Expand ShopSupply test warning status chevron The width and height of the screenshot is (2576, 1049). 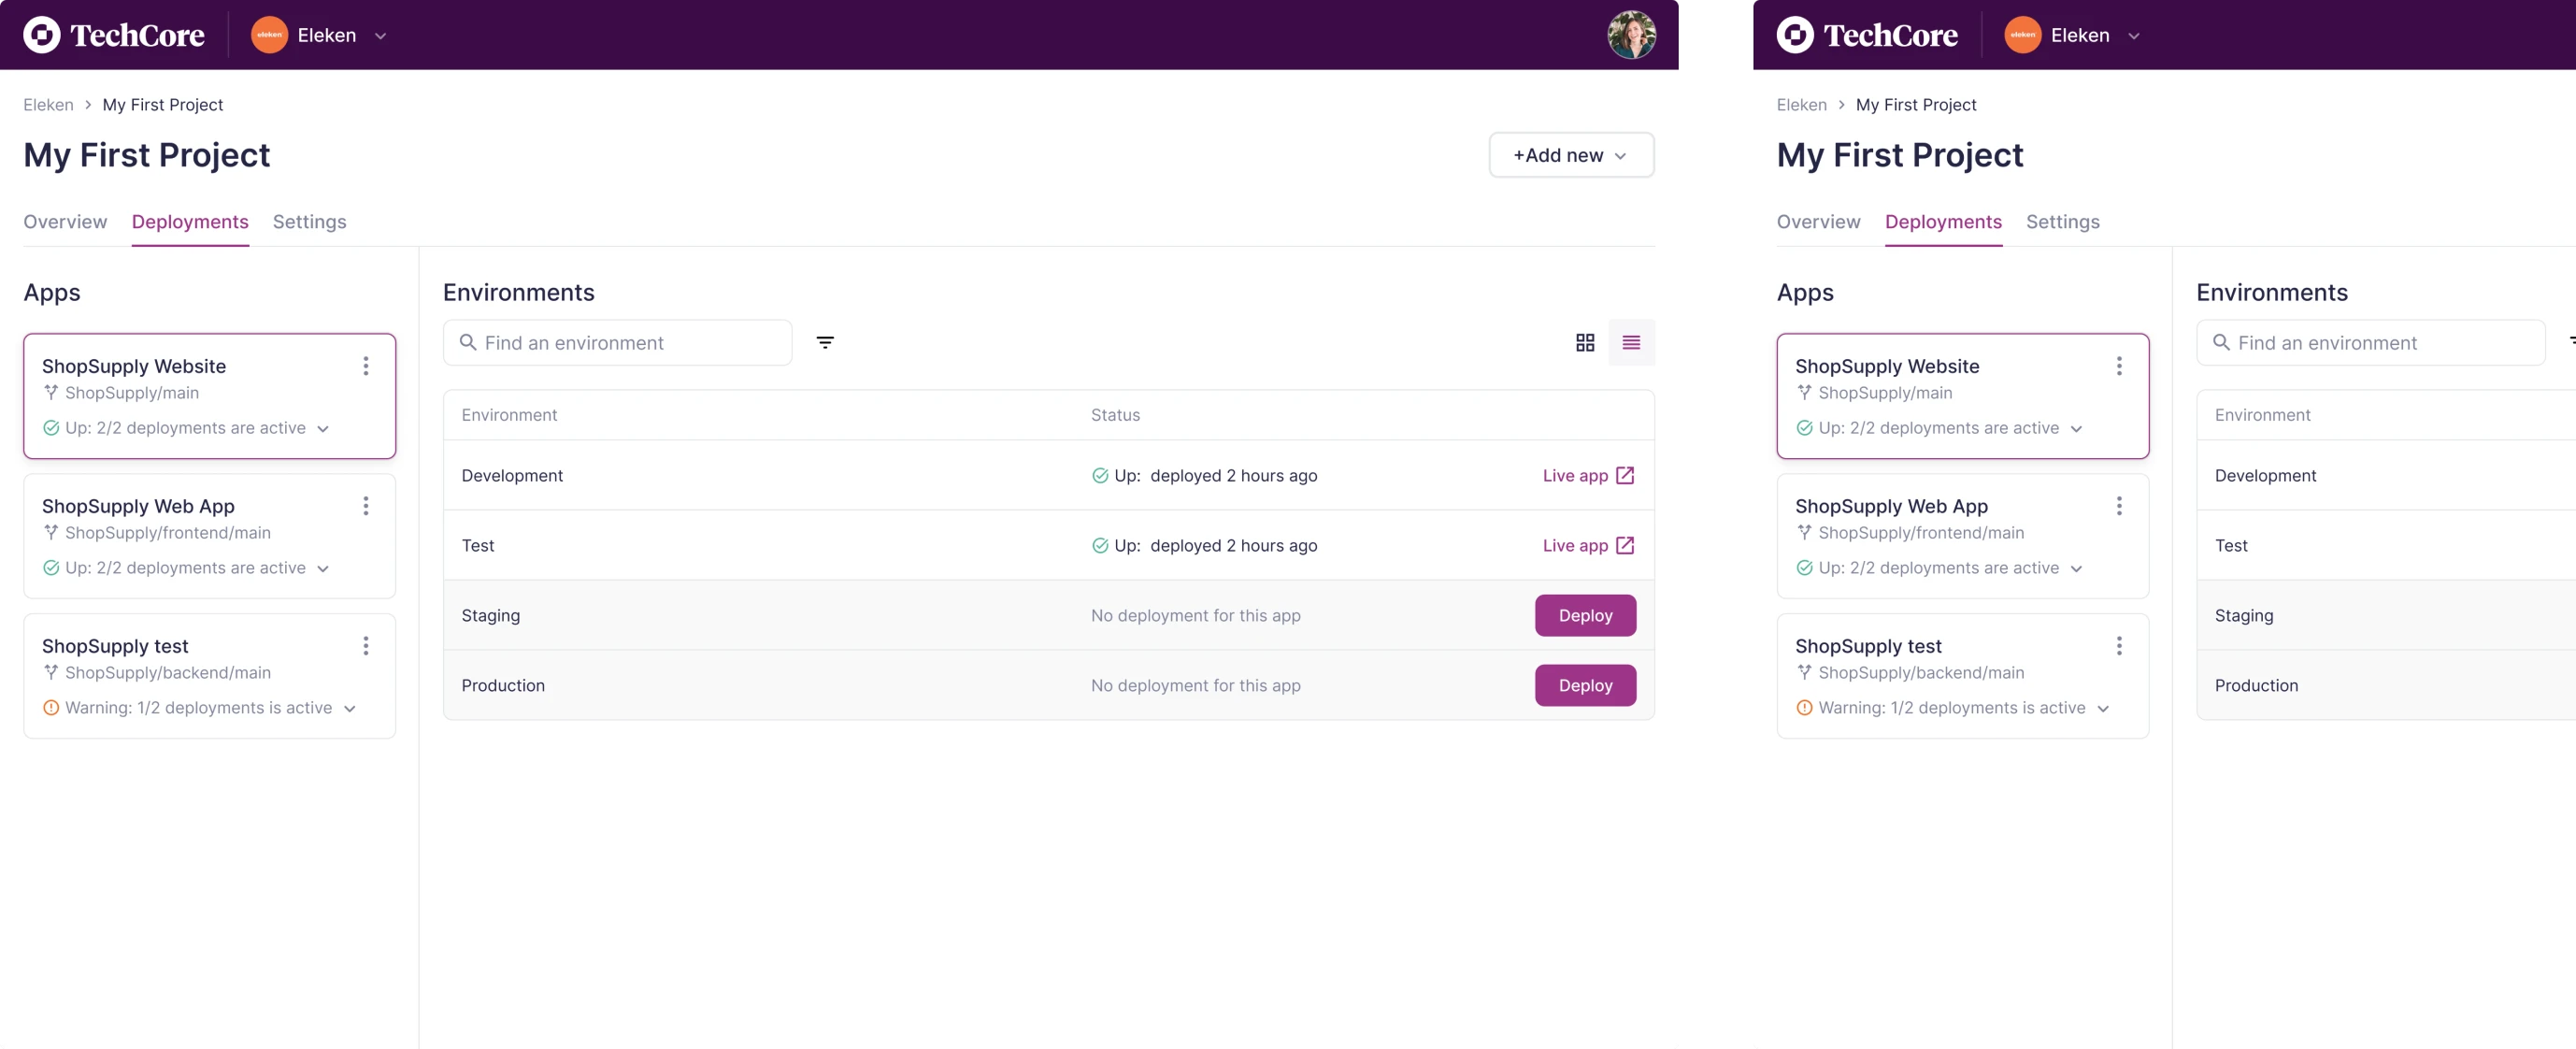click(350, 709)
